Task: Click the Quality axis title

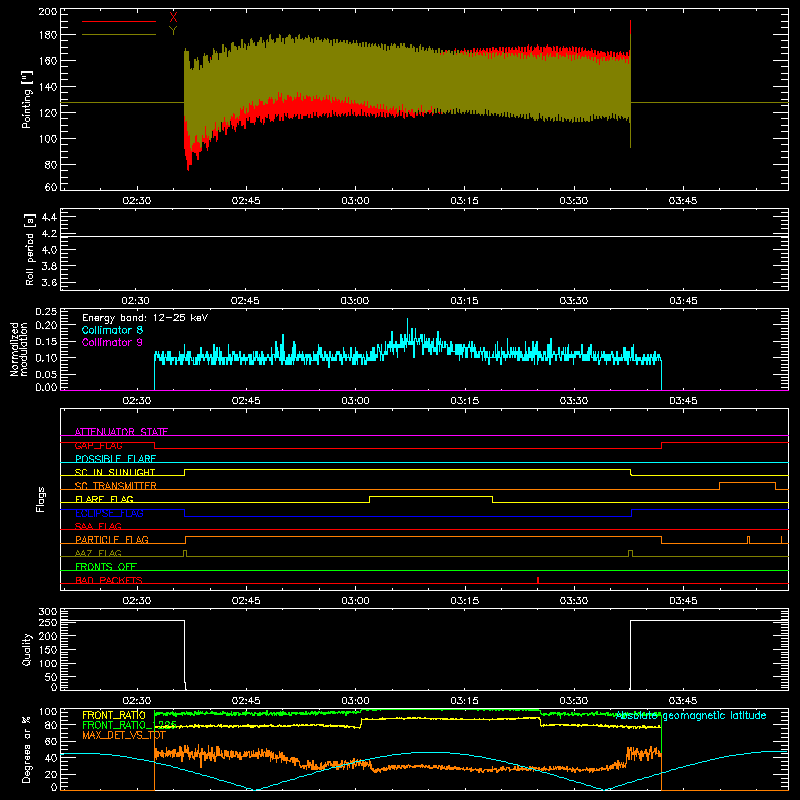Action: coord(27,649)
